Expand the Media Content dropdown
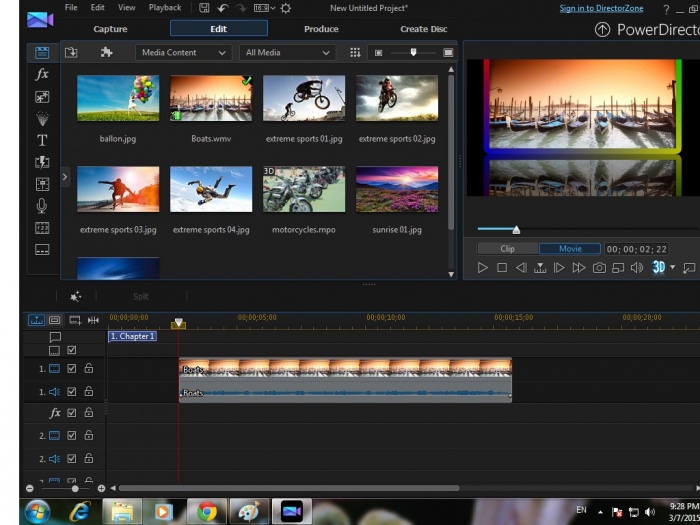Screen dimensions: 700x525 click(x=183, y=52)
